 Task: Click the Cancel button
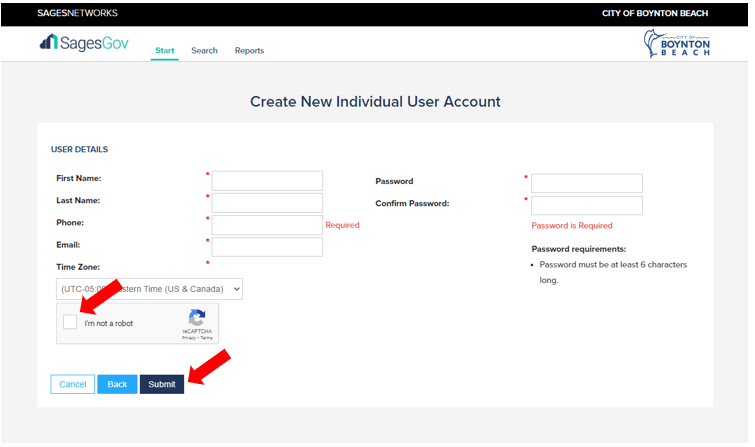point(73,384)
